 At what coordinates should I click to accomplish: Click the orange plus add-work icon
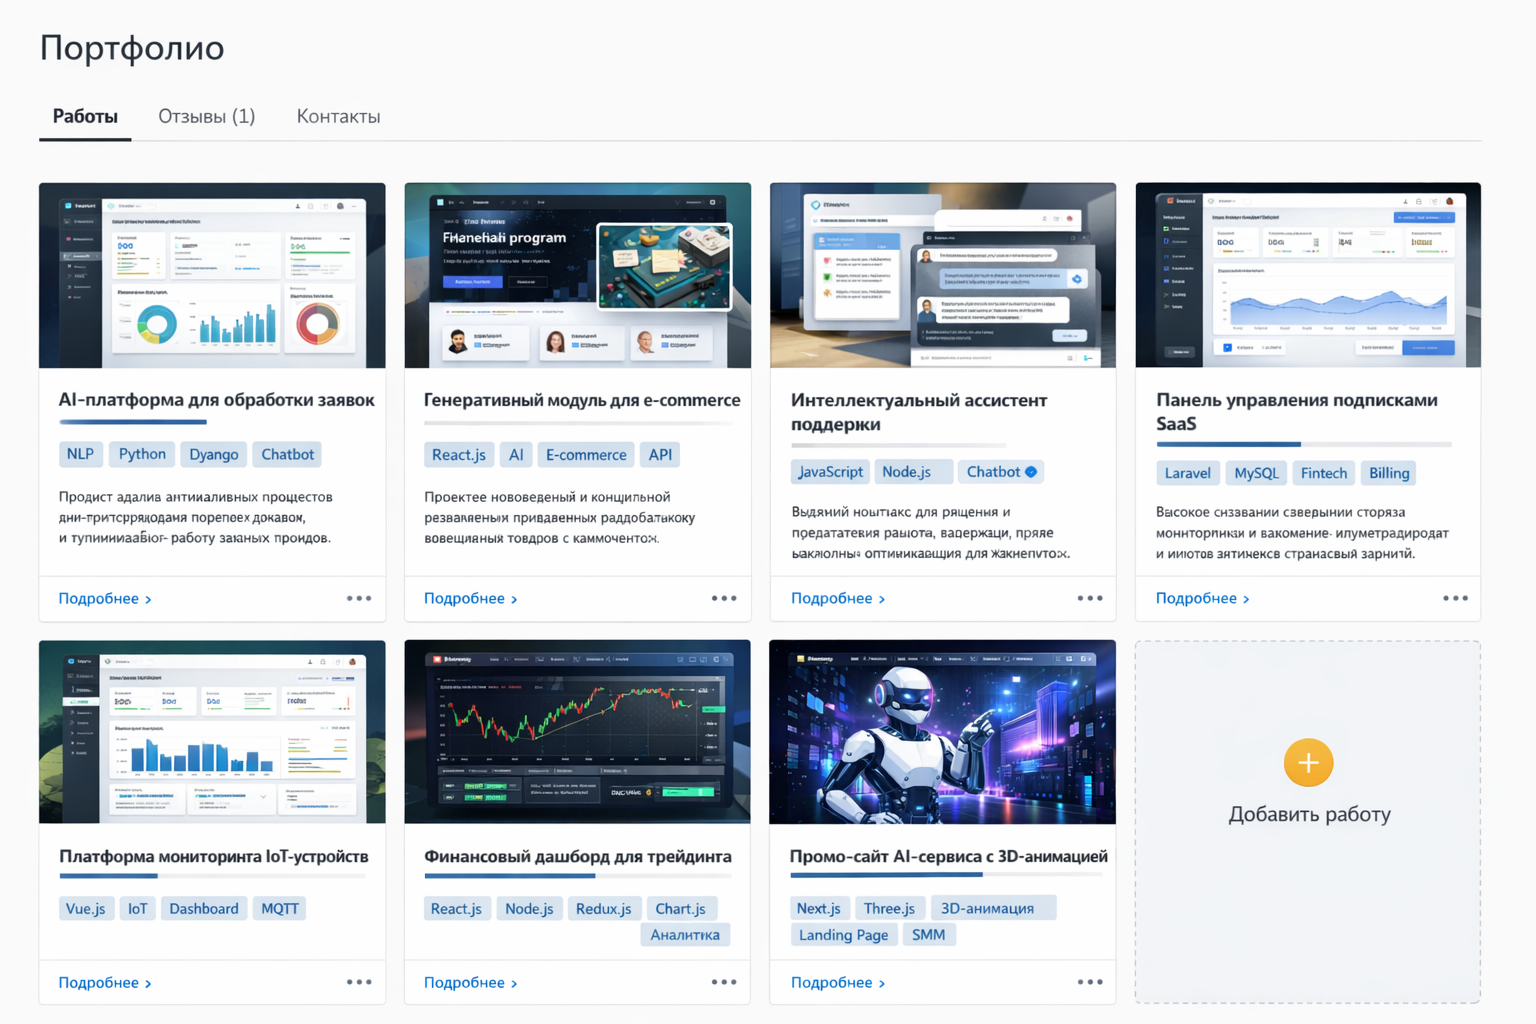click(1308, 763)
